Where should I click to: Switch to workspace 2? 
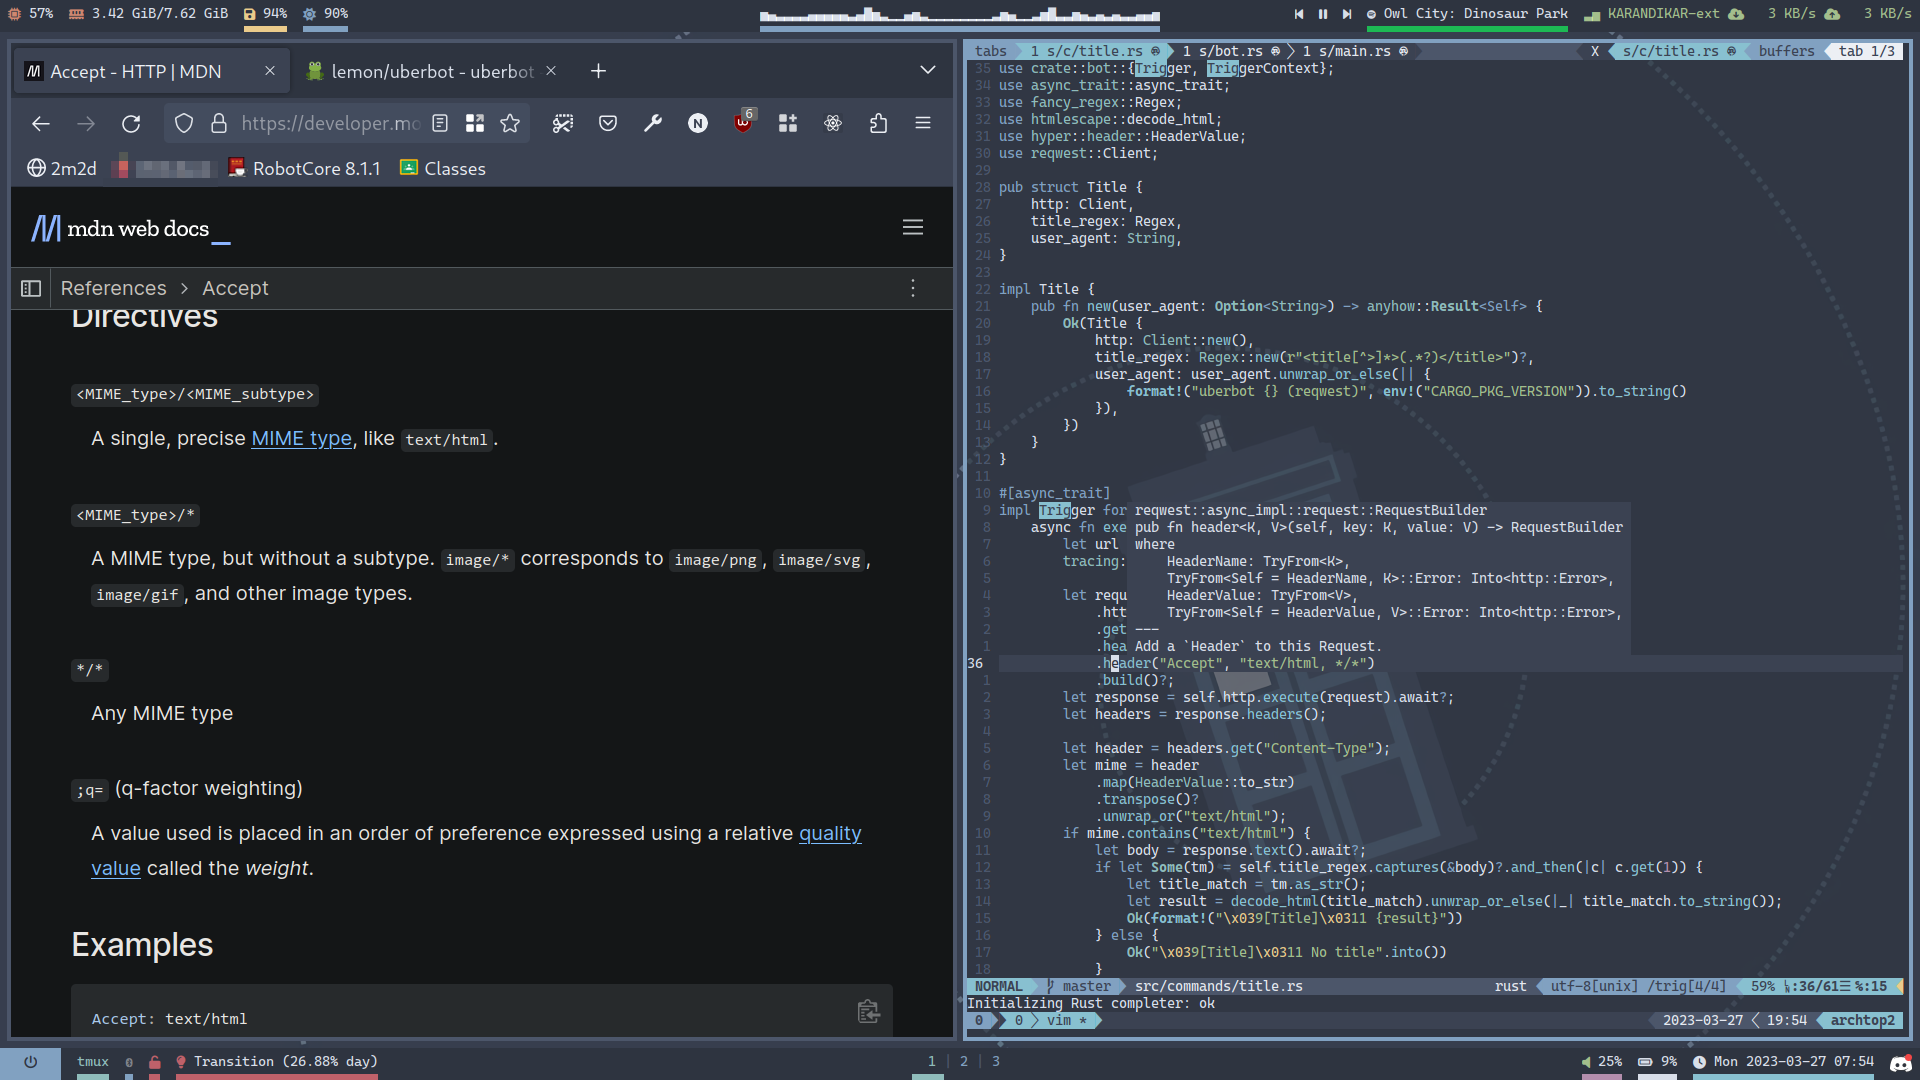coord(964,1062)
